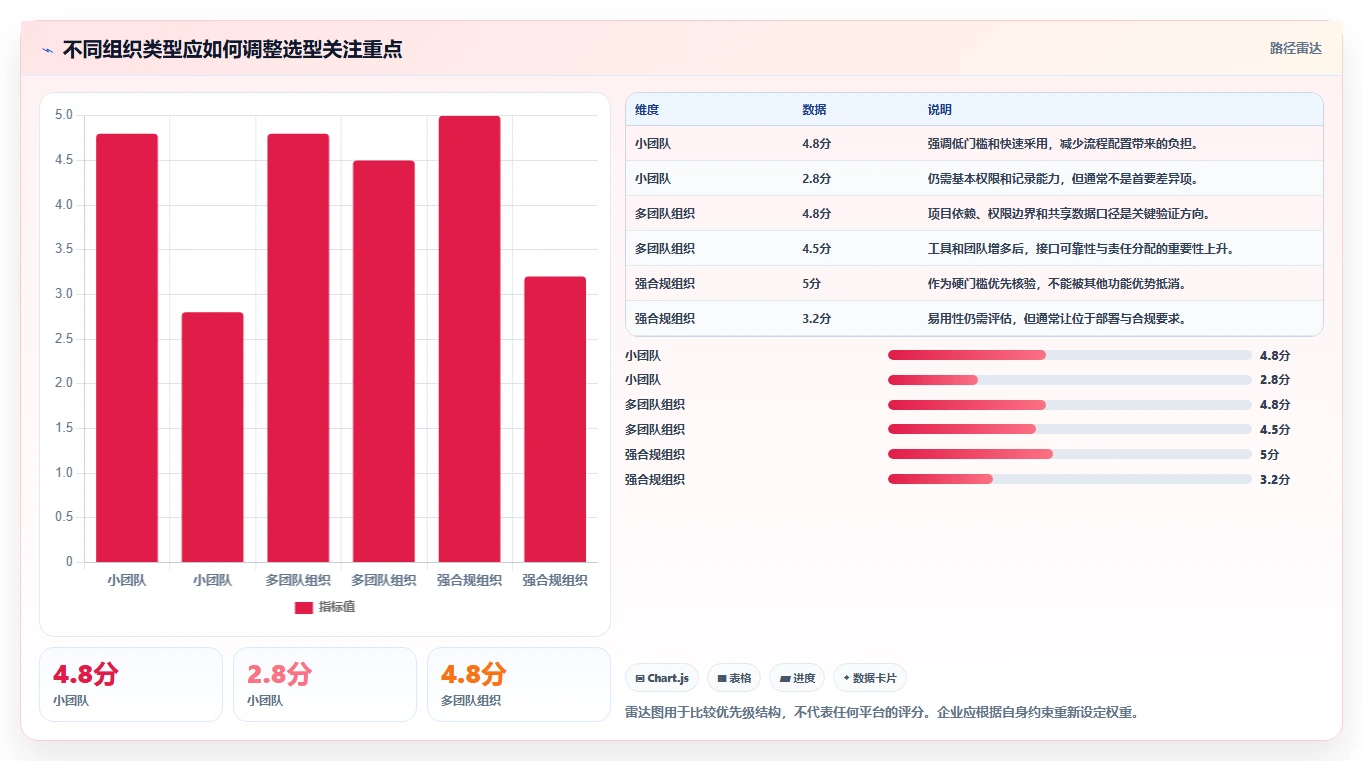
Task: Click the 5.0 tick on the chart y-axis
Action: click(63, 115)
